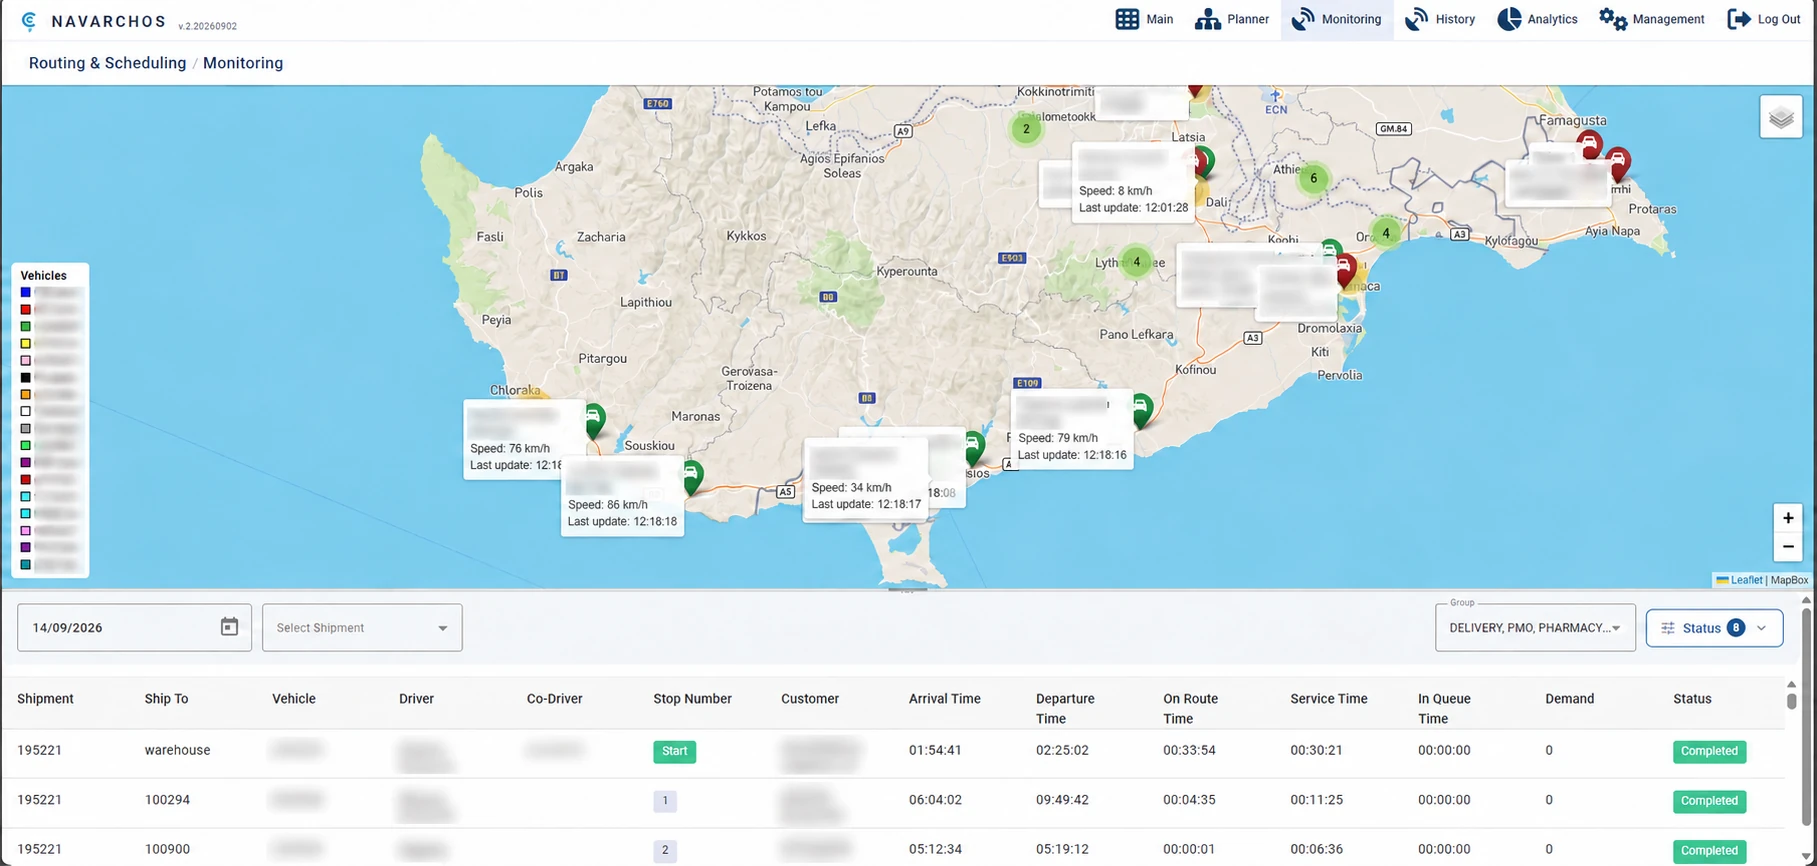Click the date field showing 14/09/2026

tap(134, 627)
